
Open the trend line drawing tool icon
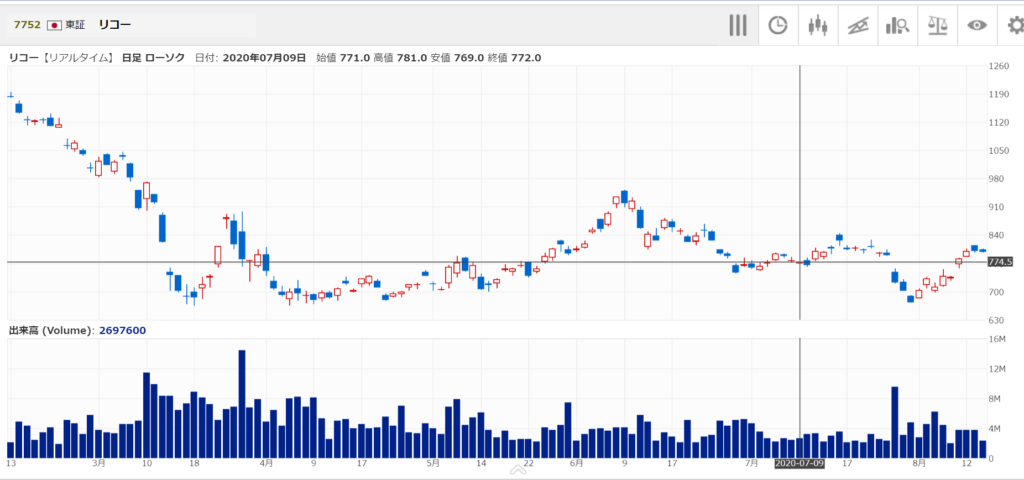pos(858,26)
